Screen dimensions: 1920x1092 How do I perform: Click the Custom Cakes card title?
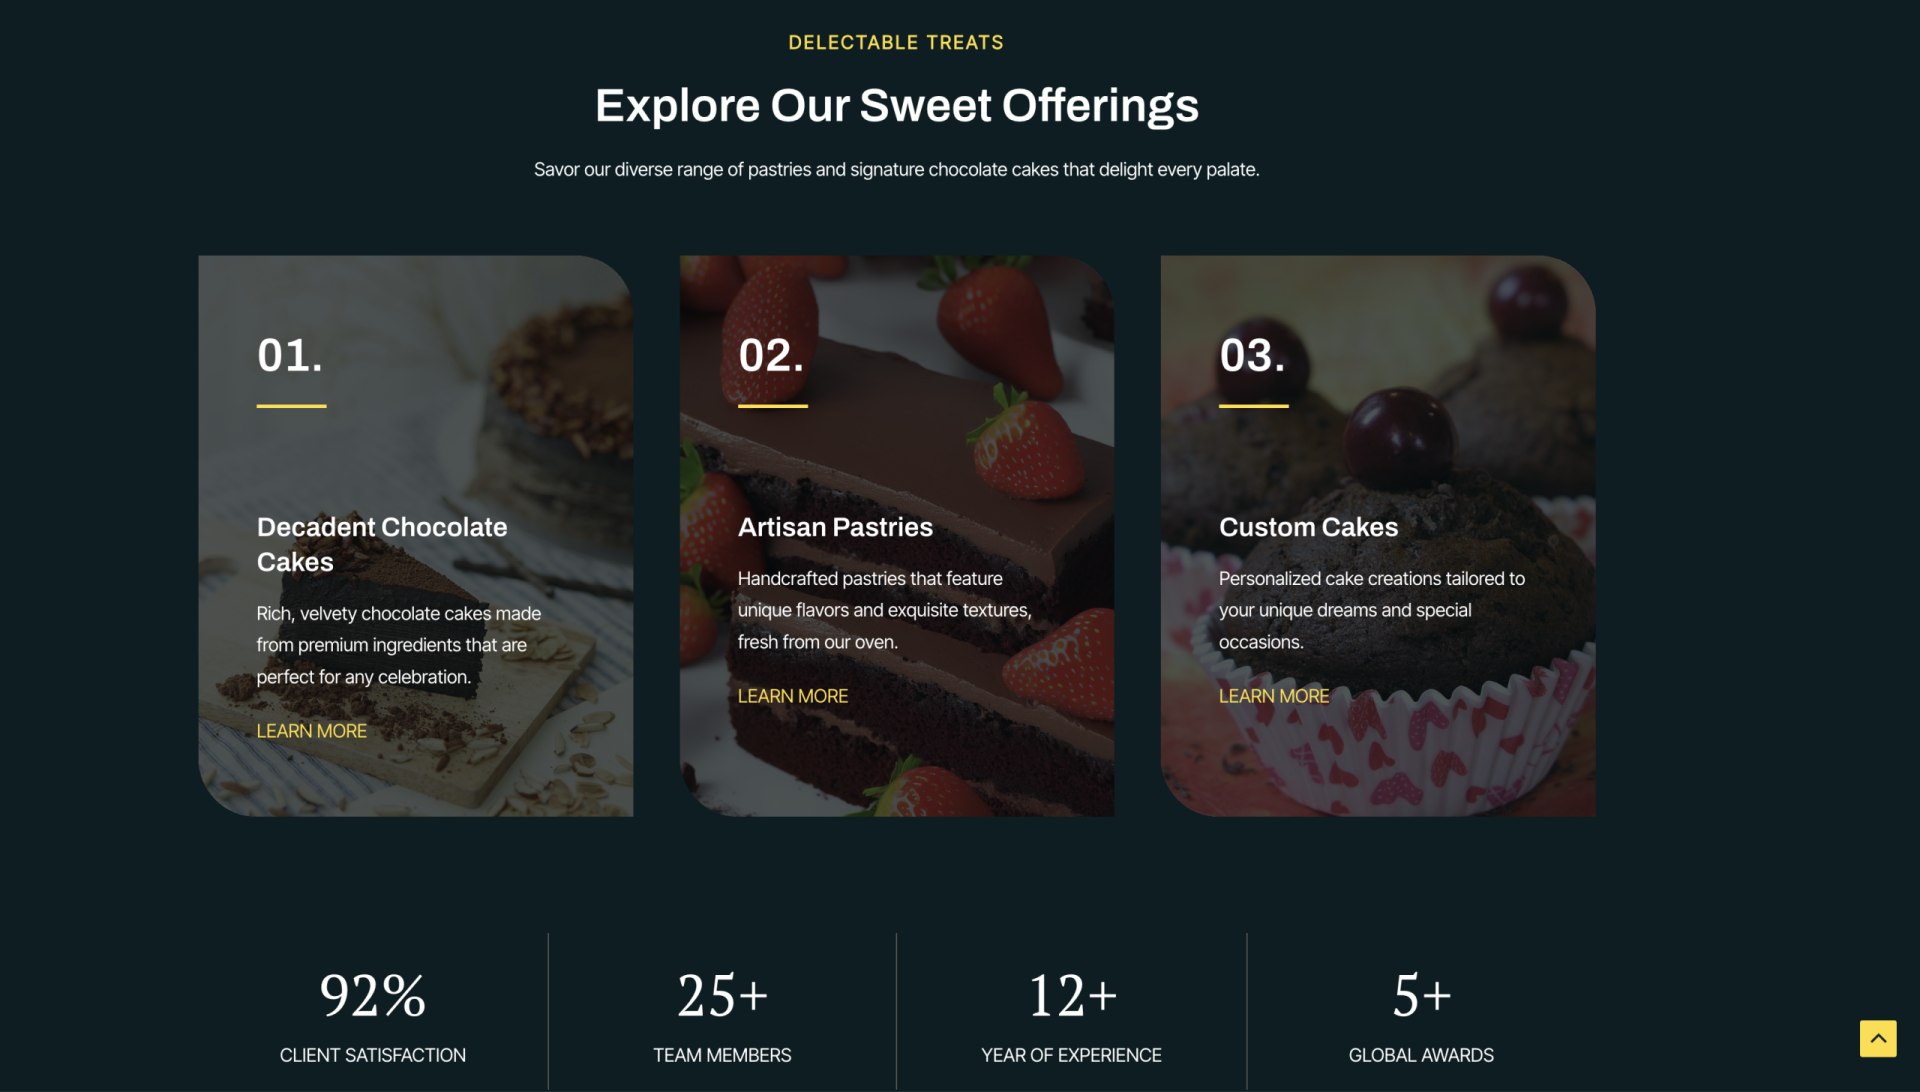coord(1308,527)
